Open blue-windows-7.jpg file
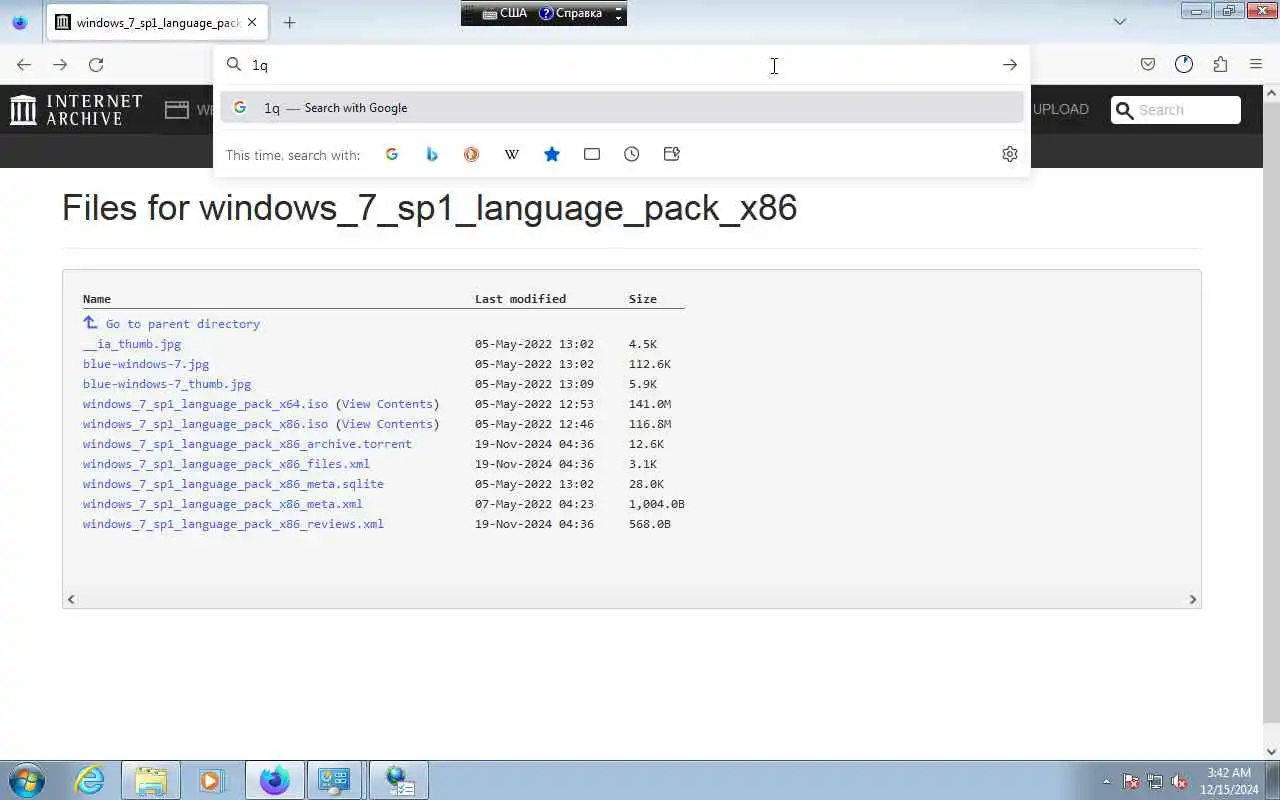Screen dimensions: 1280x800 146,364
